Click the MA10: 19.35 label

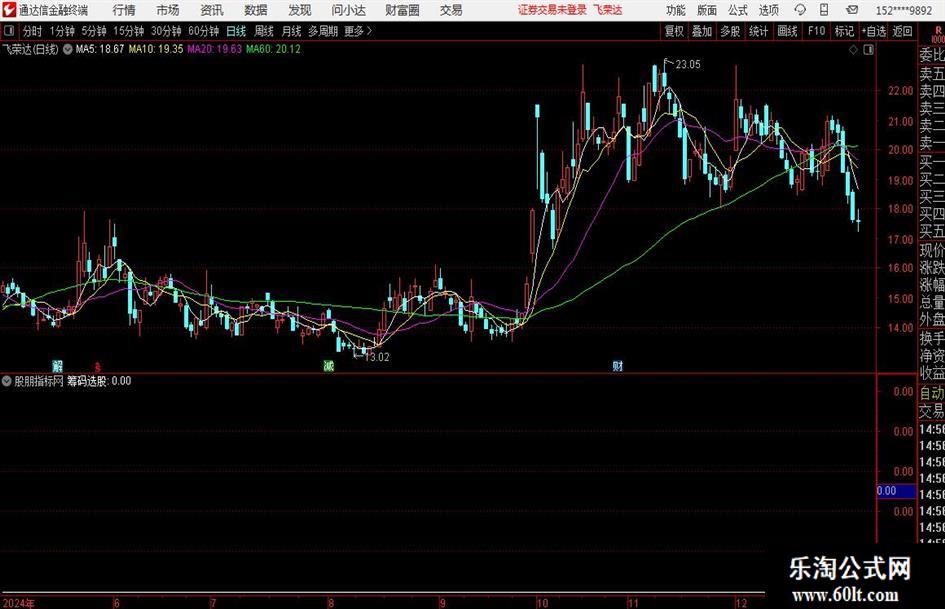155,49
